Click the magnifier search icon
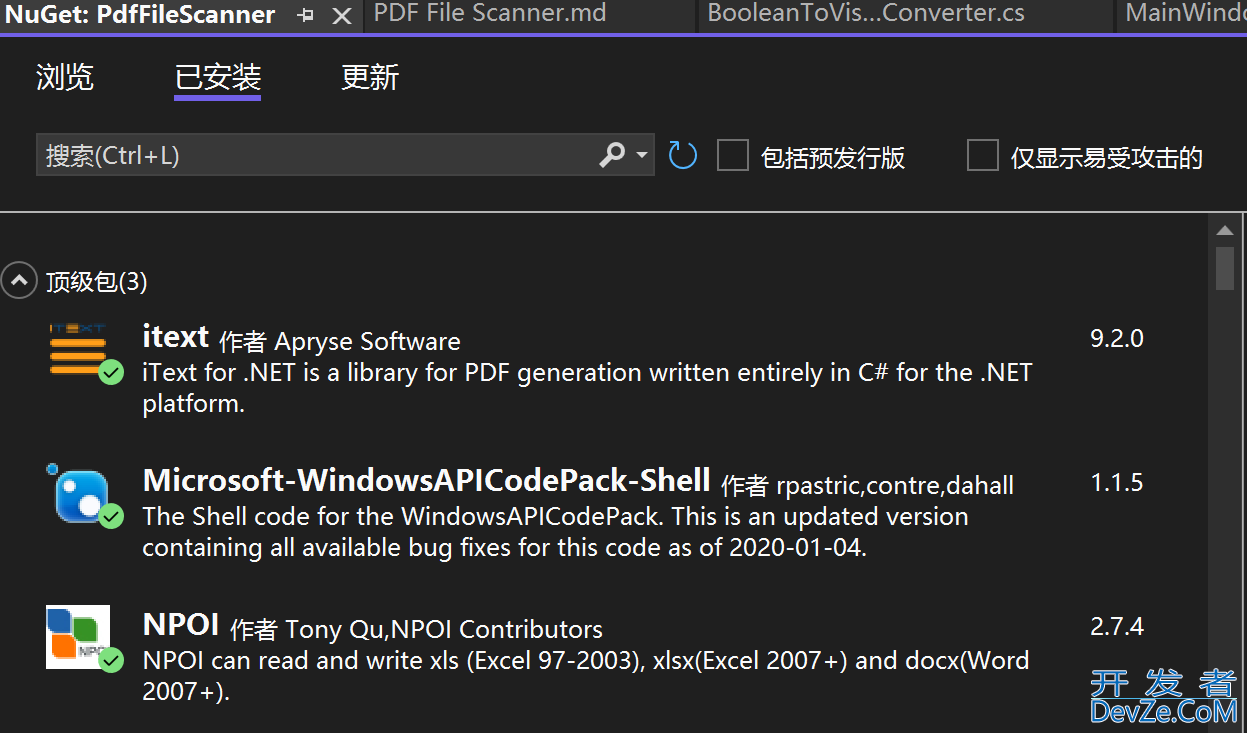The height and width of the screenshot is (733, 1247). (x=611, y=155)
